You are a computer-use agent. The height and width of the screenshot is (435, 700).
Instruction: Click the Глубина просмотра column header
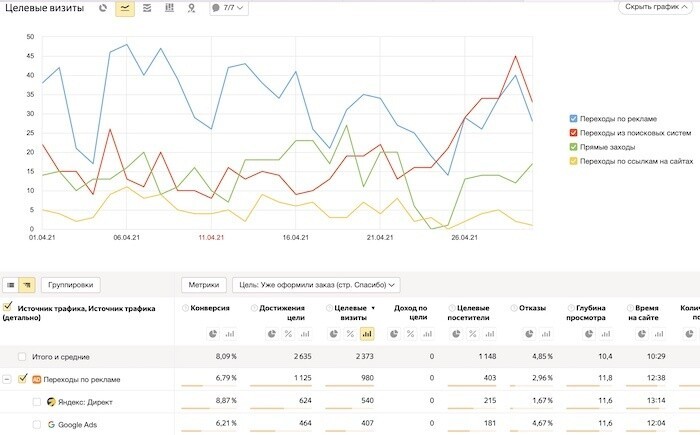(586, 313)
